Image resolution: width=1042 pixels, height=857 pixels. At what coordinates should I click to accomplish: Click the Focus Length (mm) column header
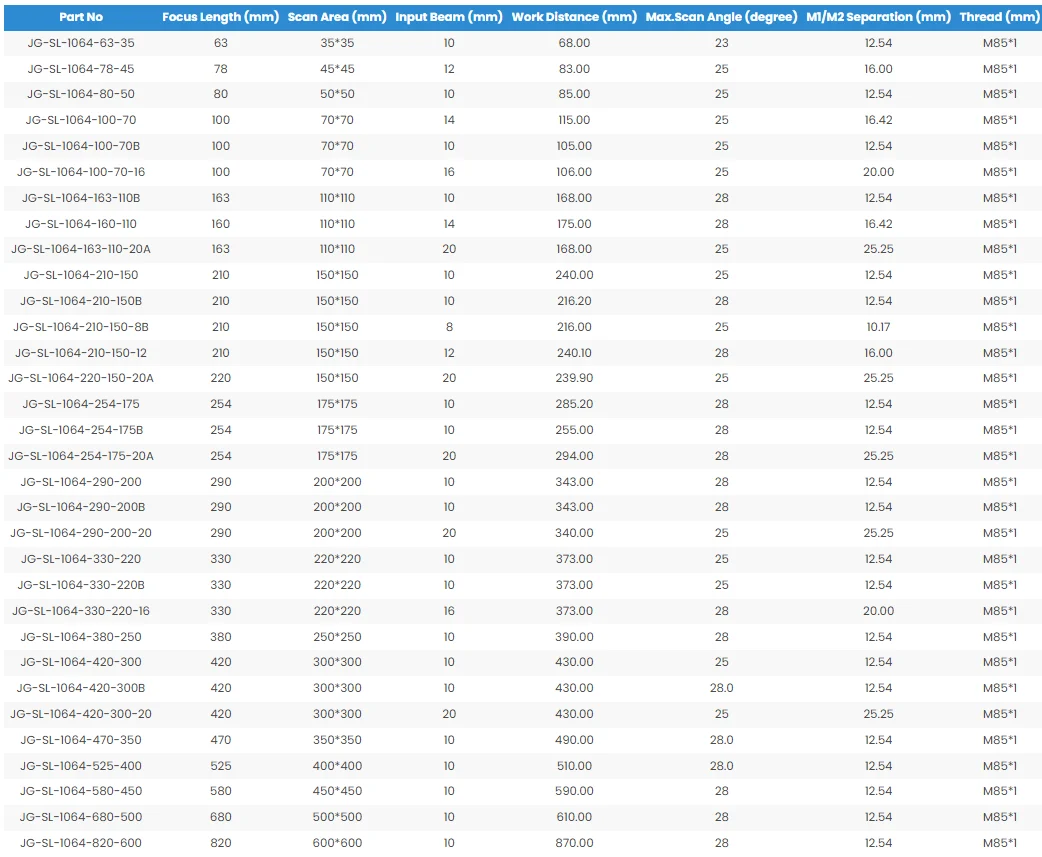click(x=221, y=17)
